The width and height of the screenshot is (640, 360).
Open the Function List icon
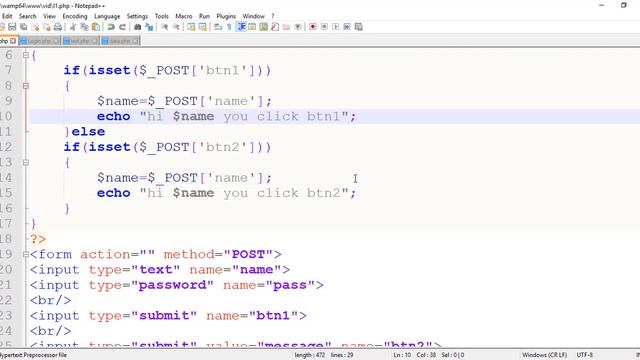tap(275, 27)
